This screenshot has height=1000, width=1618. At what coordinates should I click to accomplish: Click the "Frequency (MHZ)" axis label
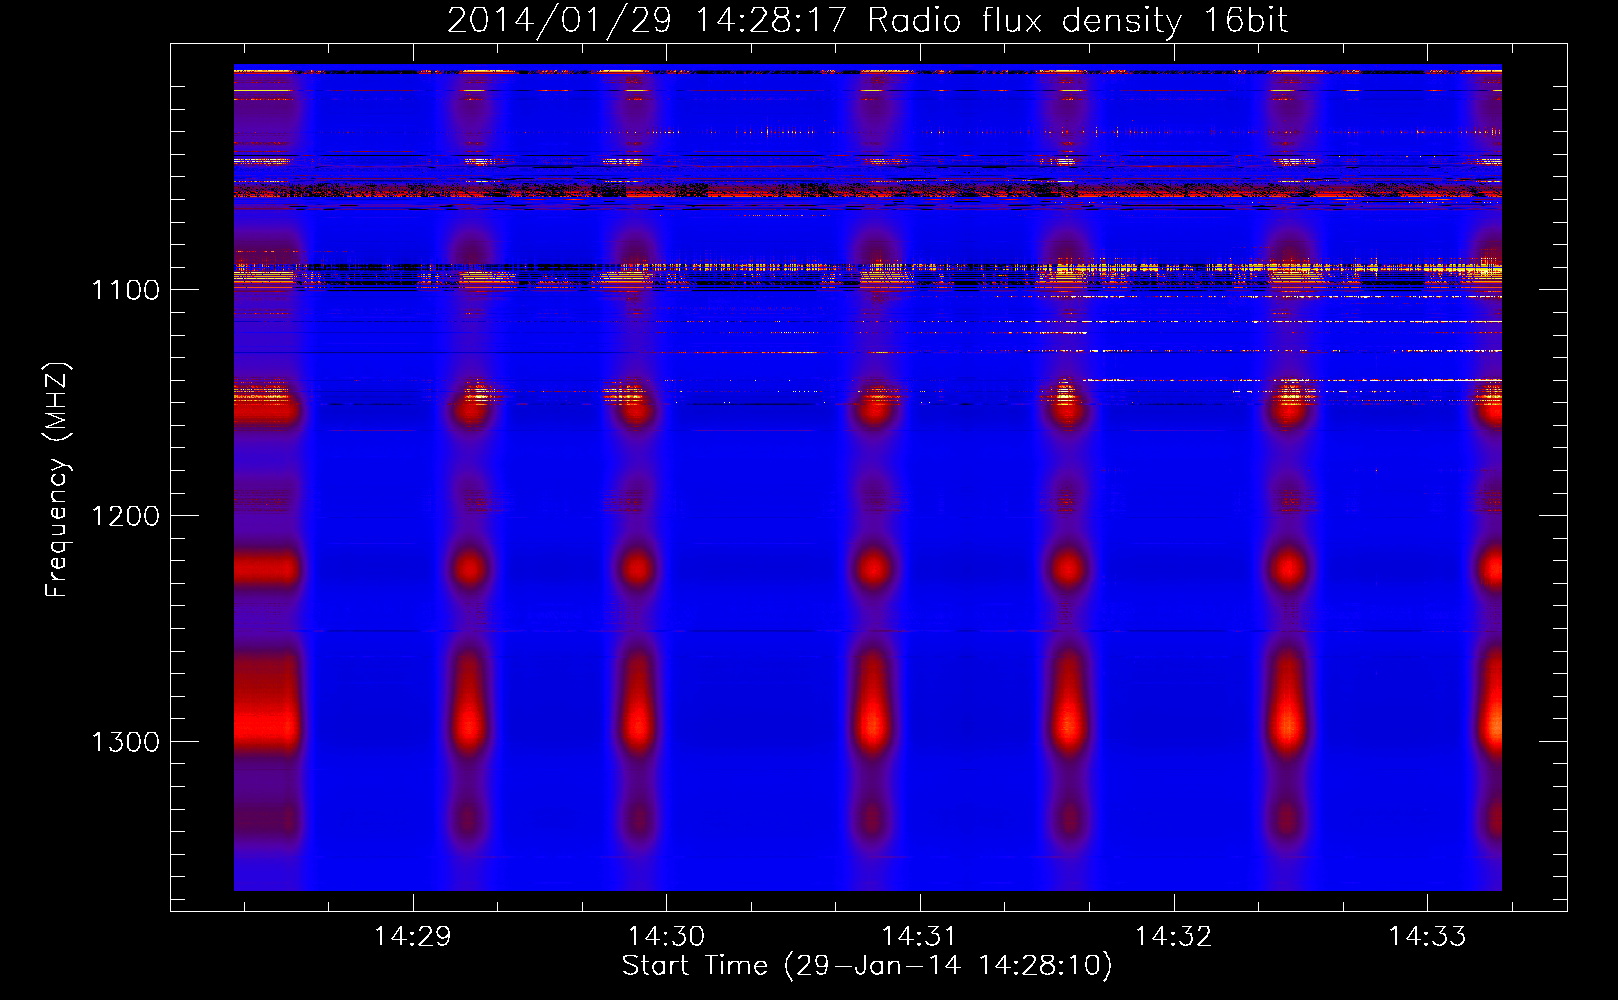[58, 480]
